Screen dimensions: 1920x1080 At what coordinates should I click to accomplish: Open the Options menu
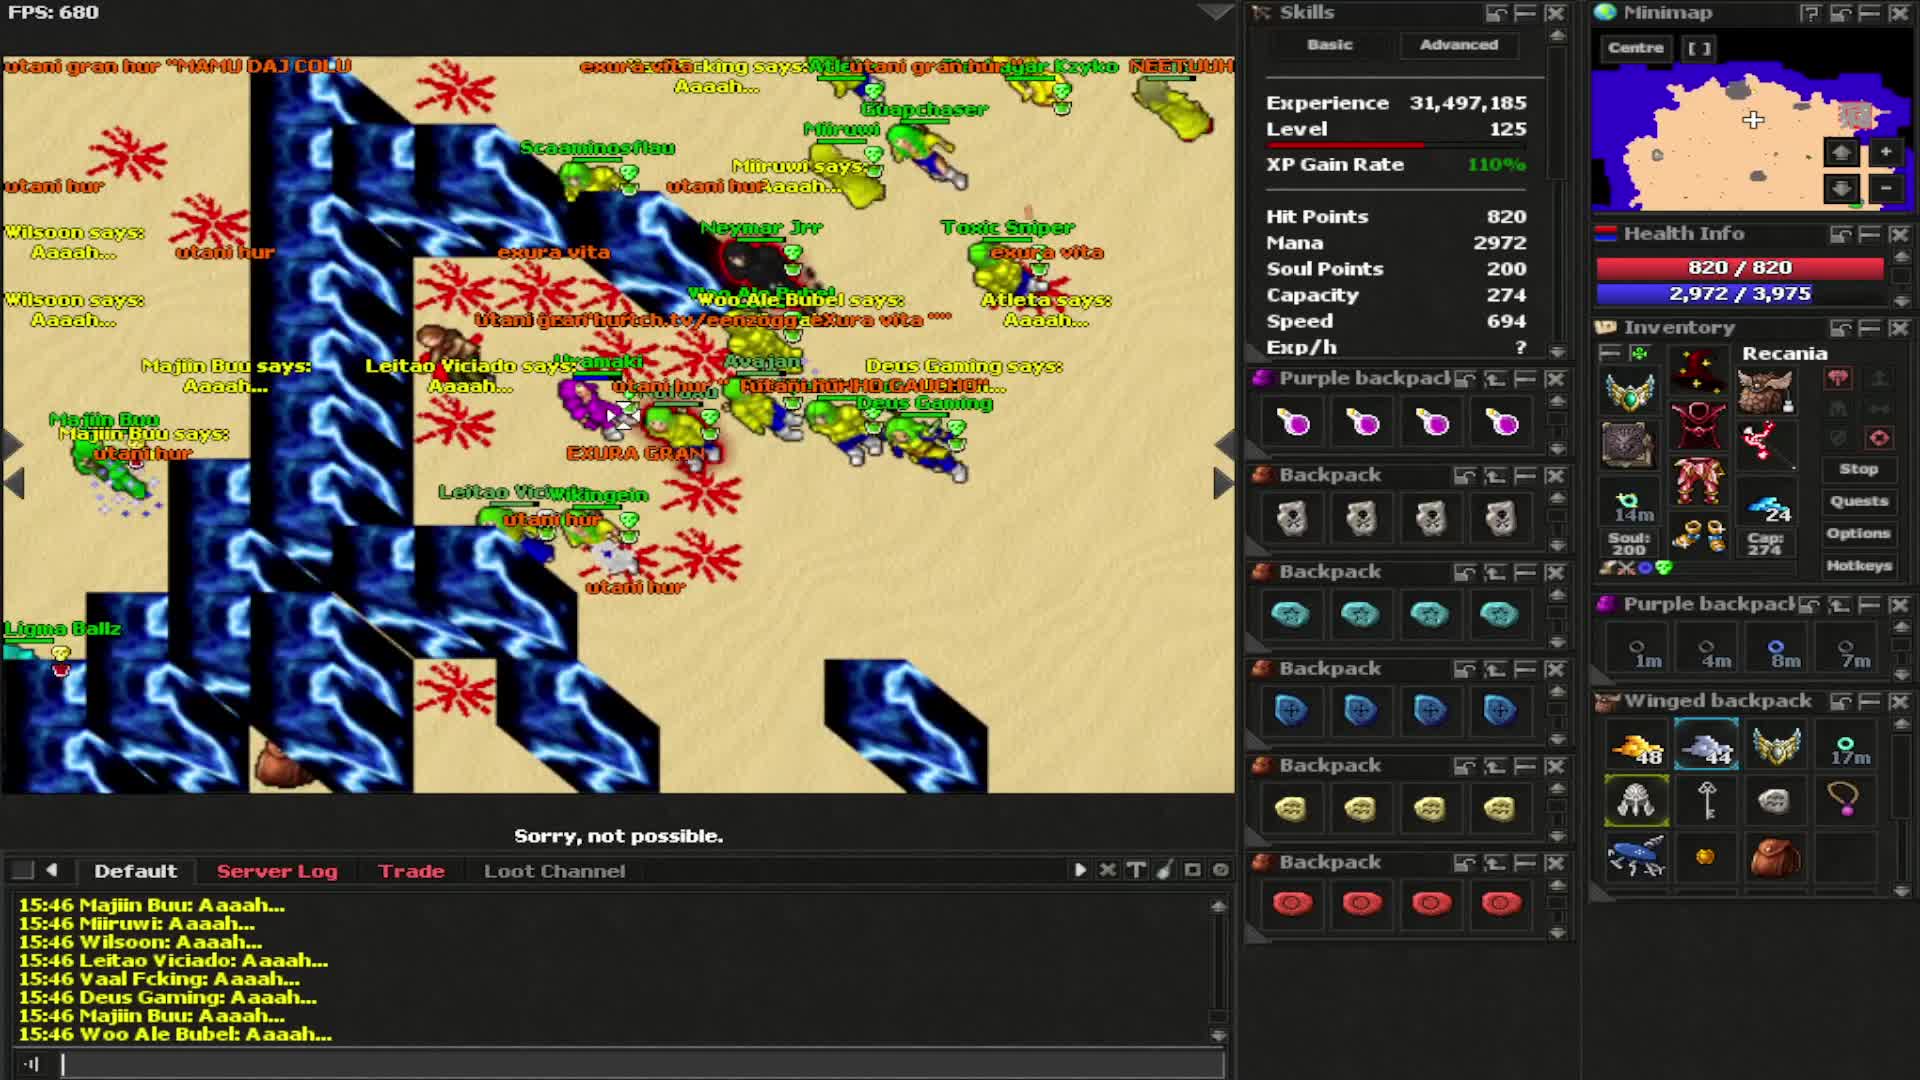pyautogui.click(x=1858, y=533)
